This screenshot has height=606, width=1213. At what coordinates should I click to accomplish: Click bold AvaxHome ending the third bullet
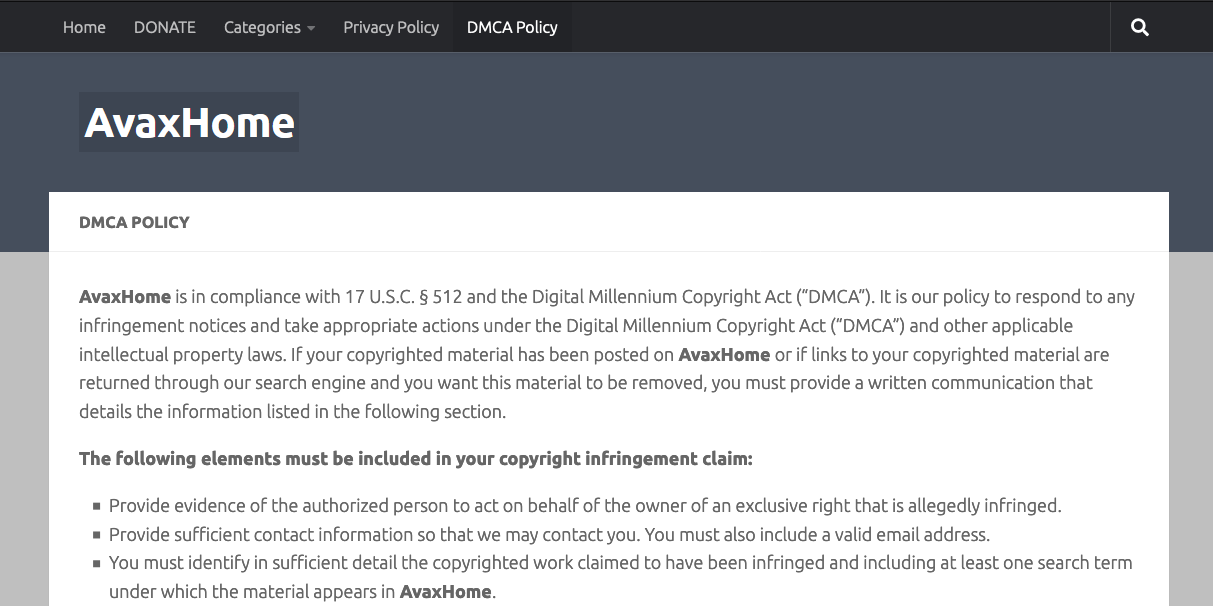445,591
